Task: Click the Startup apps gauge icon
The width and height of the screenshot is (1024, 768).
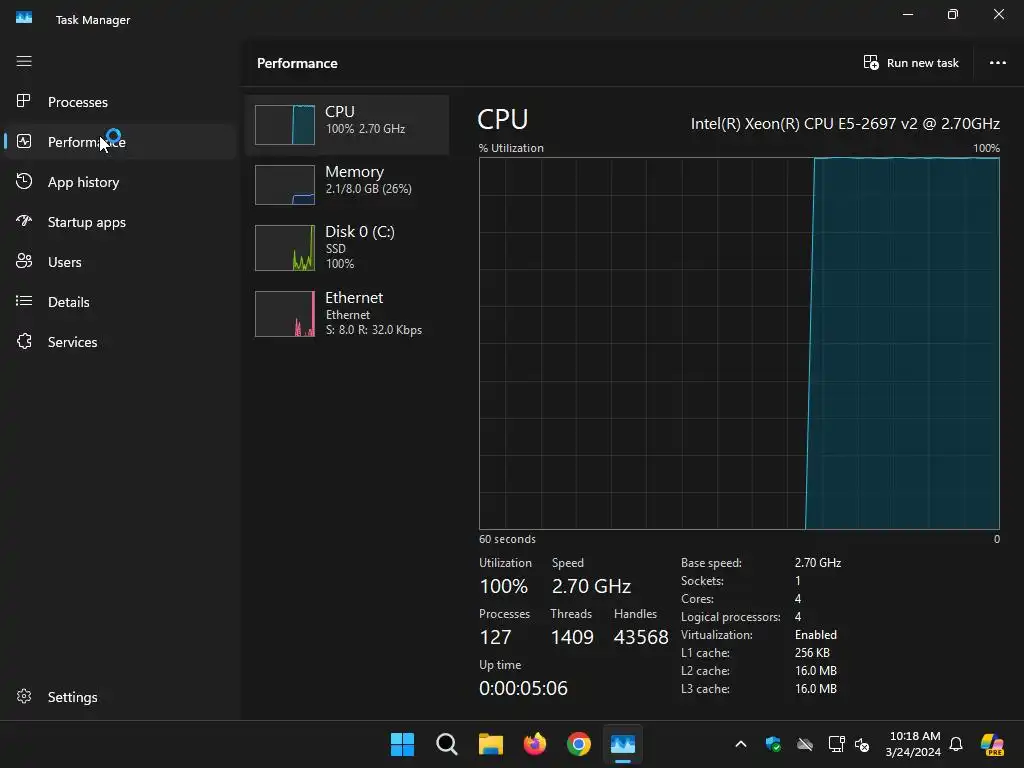Action: tap(24, 221)
